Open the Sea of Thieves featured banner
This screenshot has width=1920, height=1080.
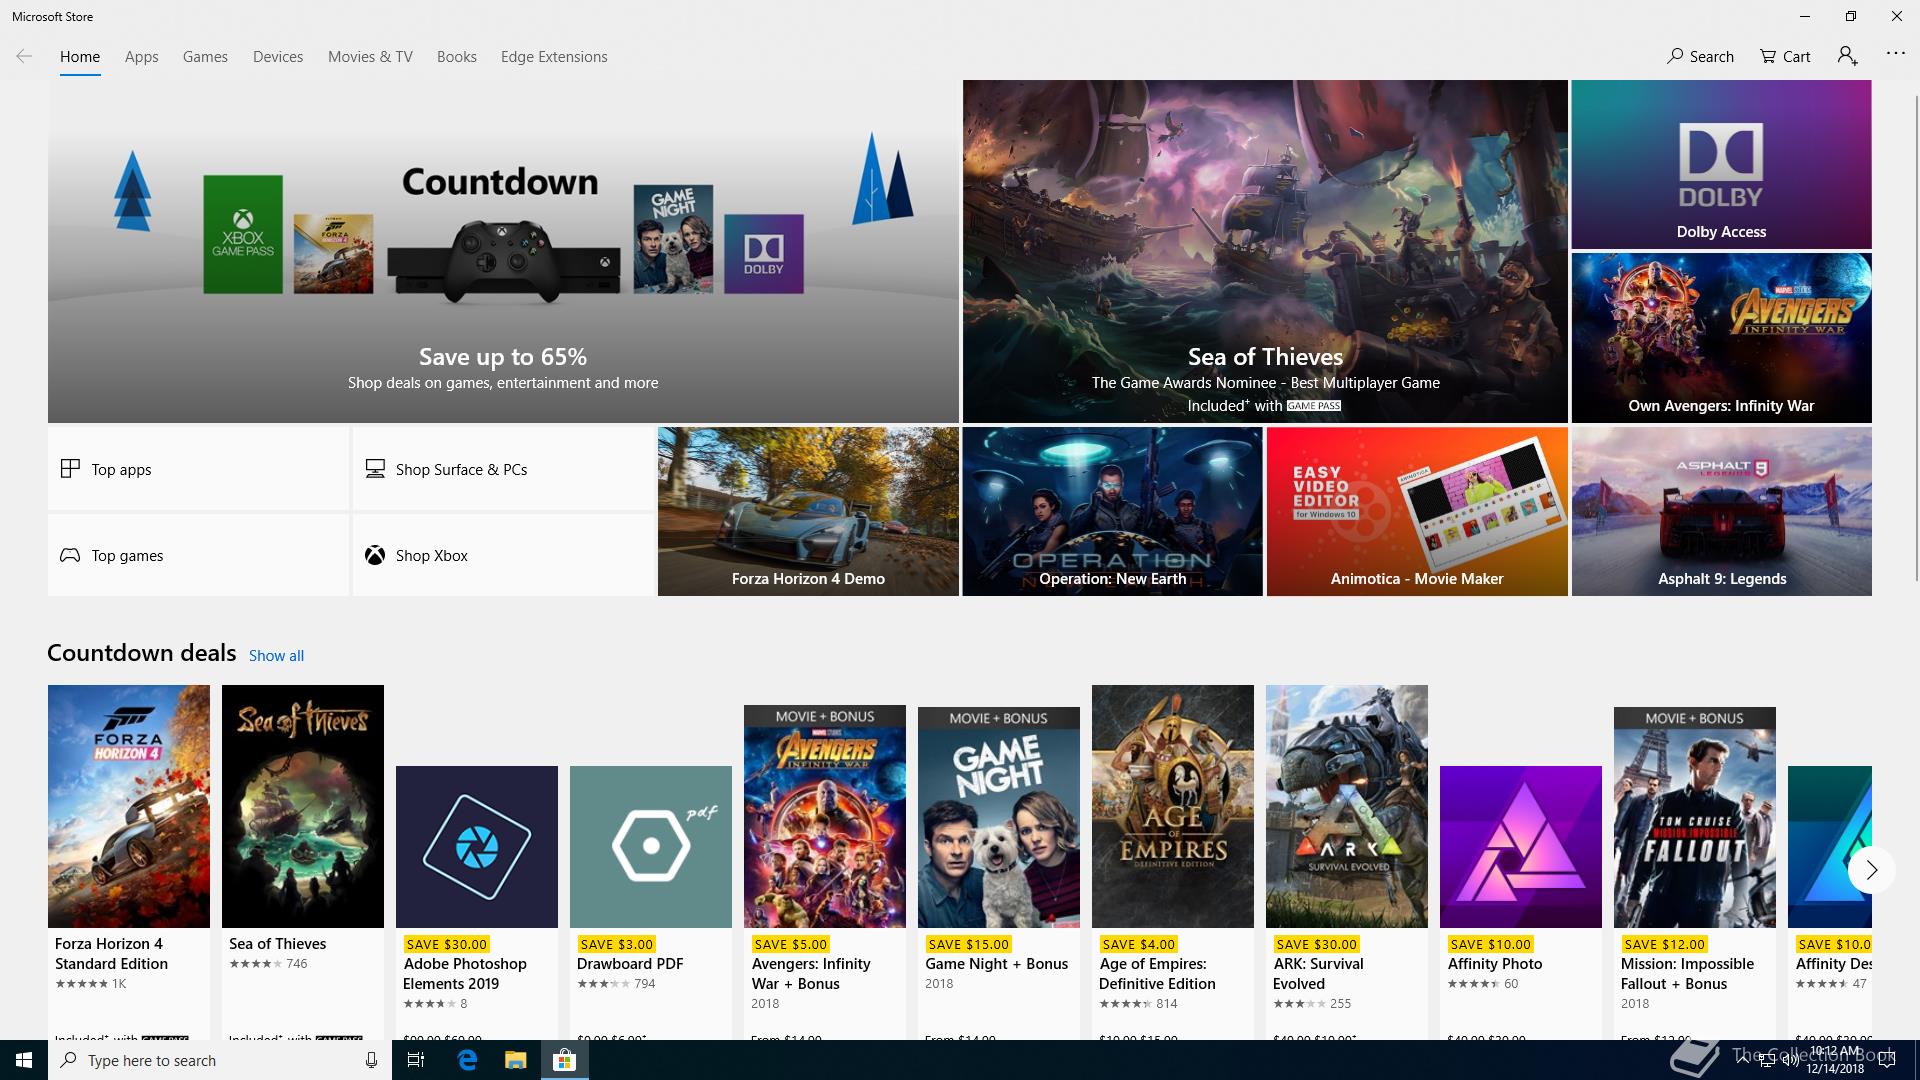click(1265, 251)
